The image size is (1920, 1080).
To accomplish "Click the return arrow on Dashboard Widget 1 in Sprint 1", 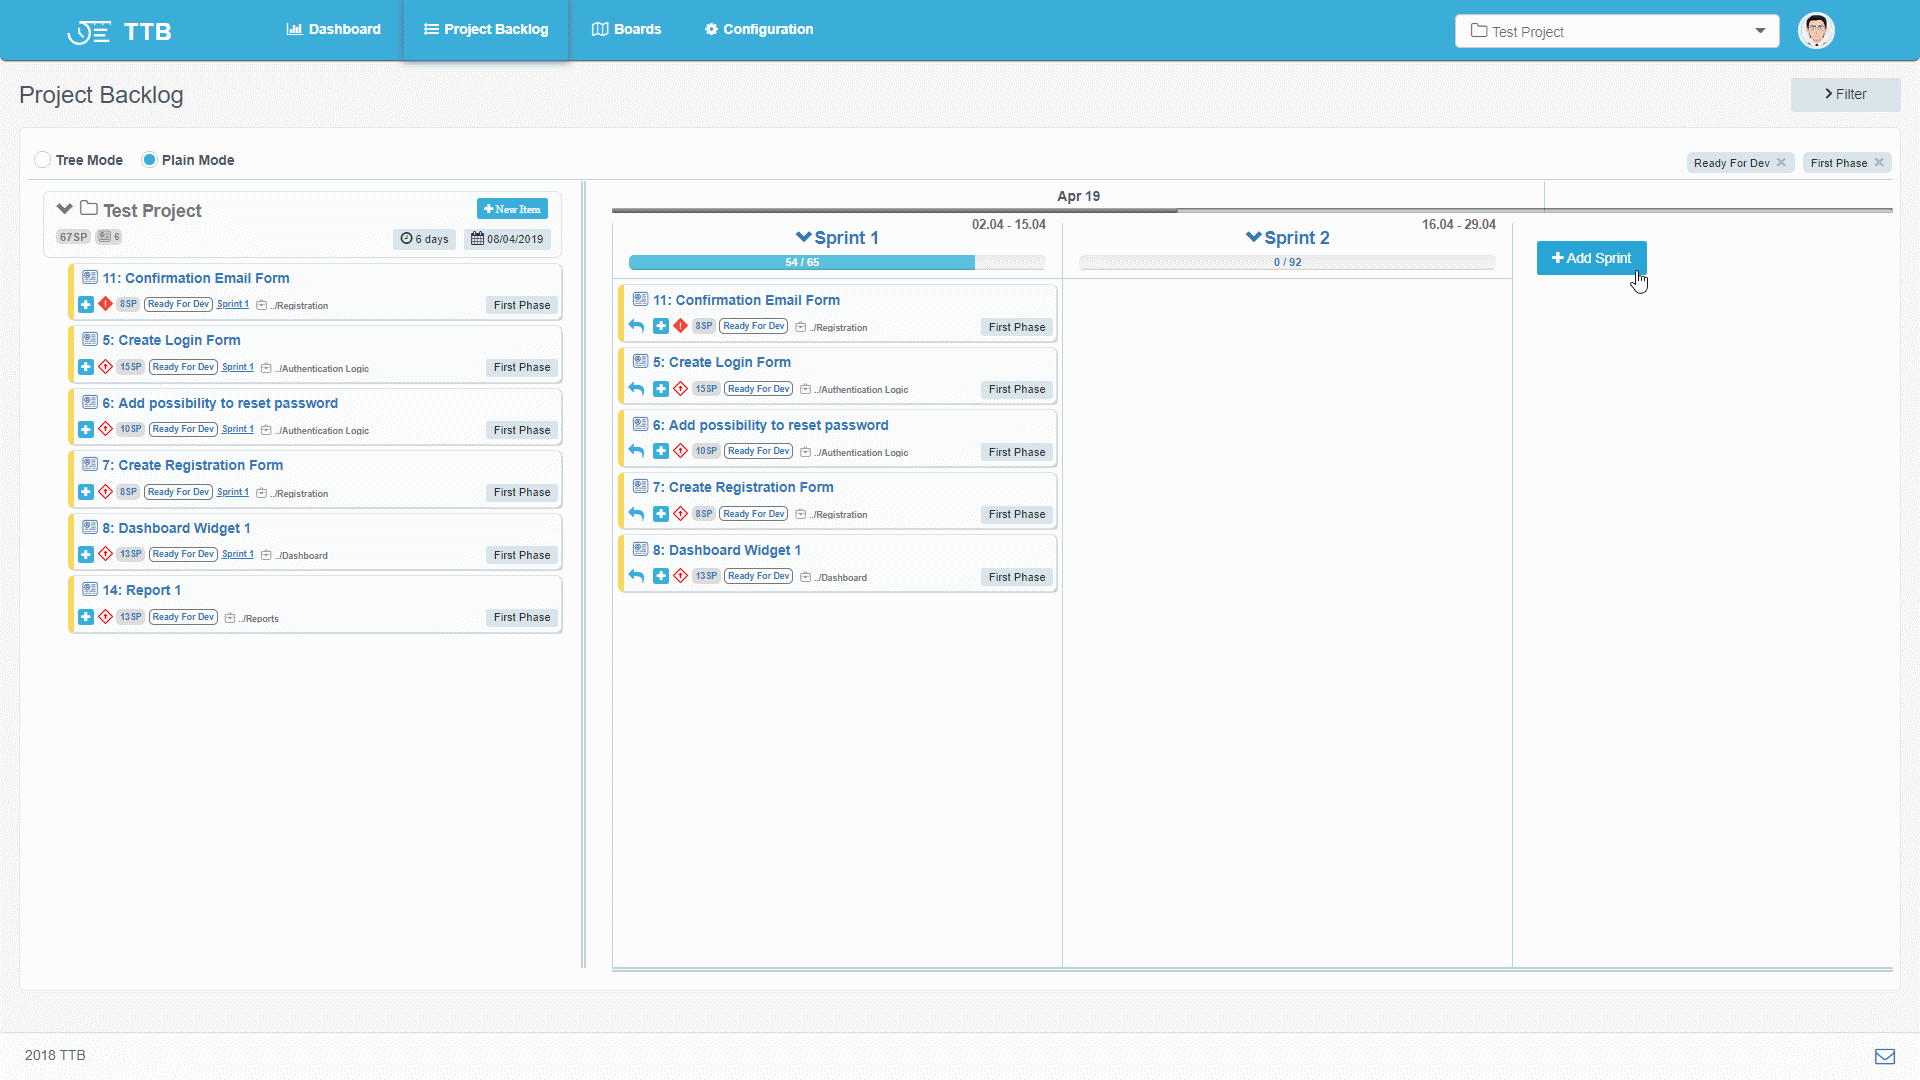I will point(637,576).
